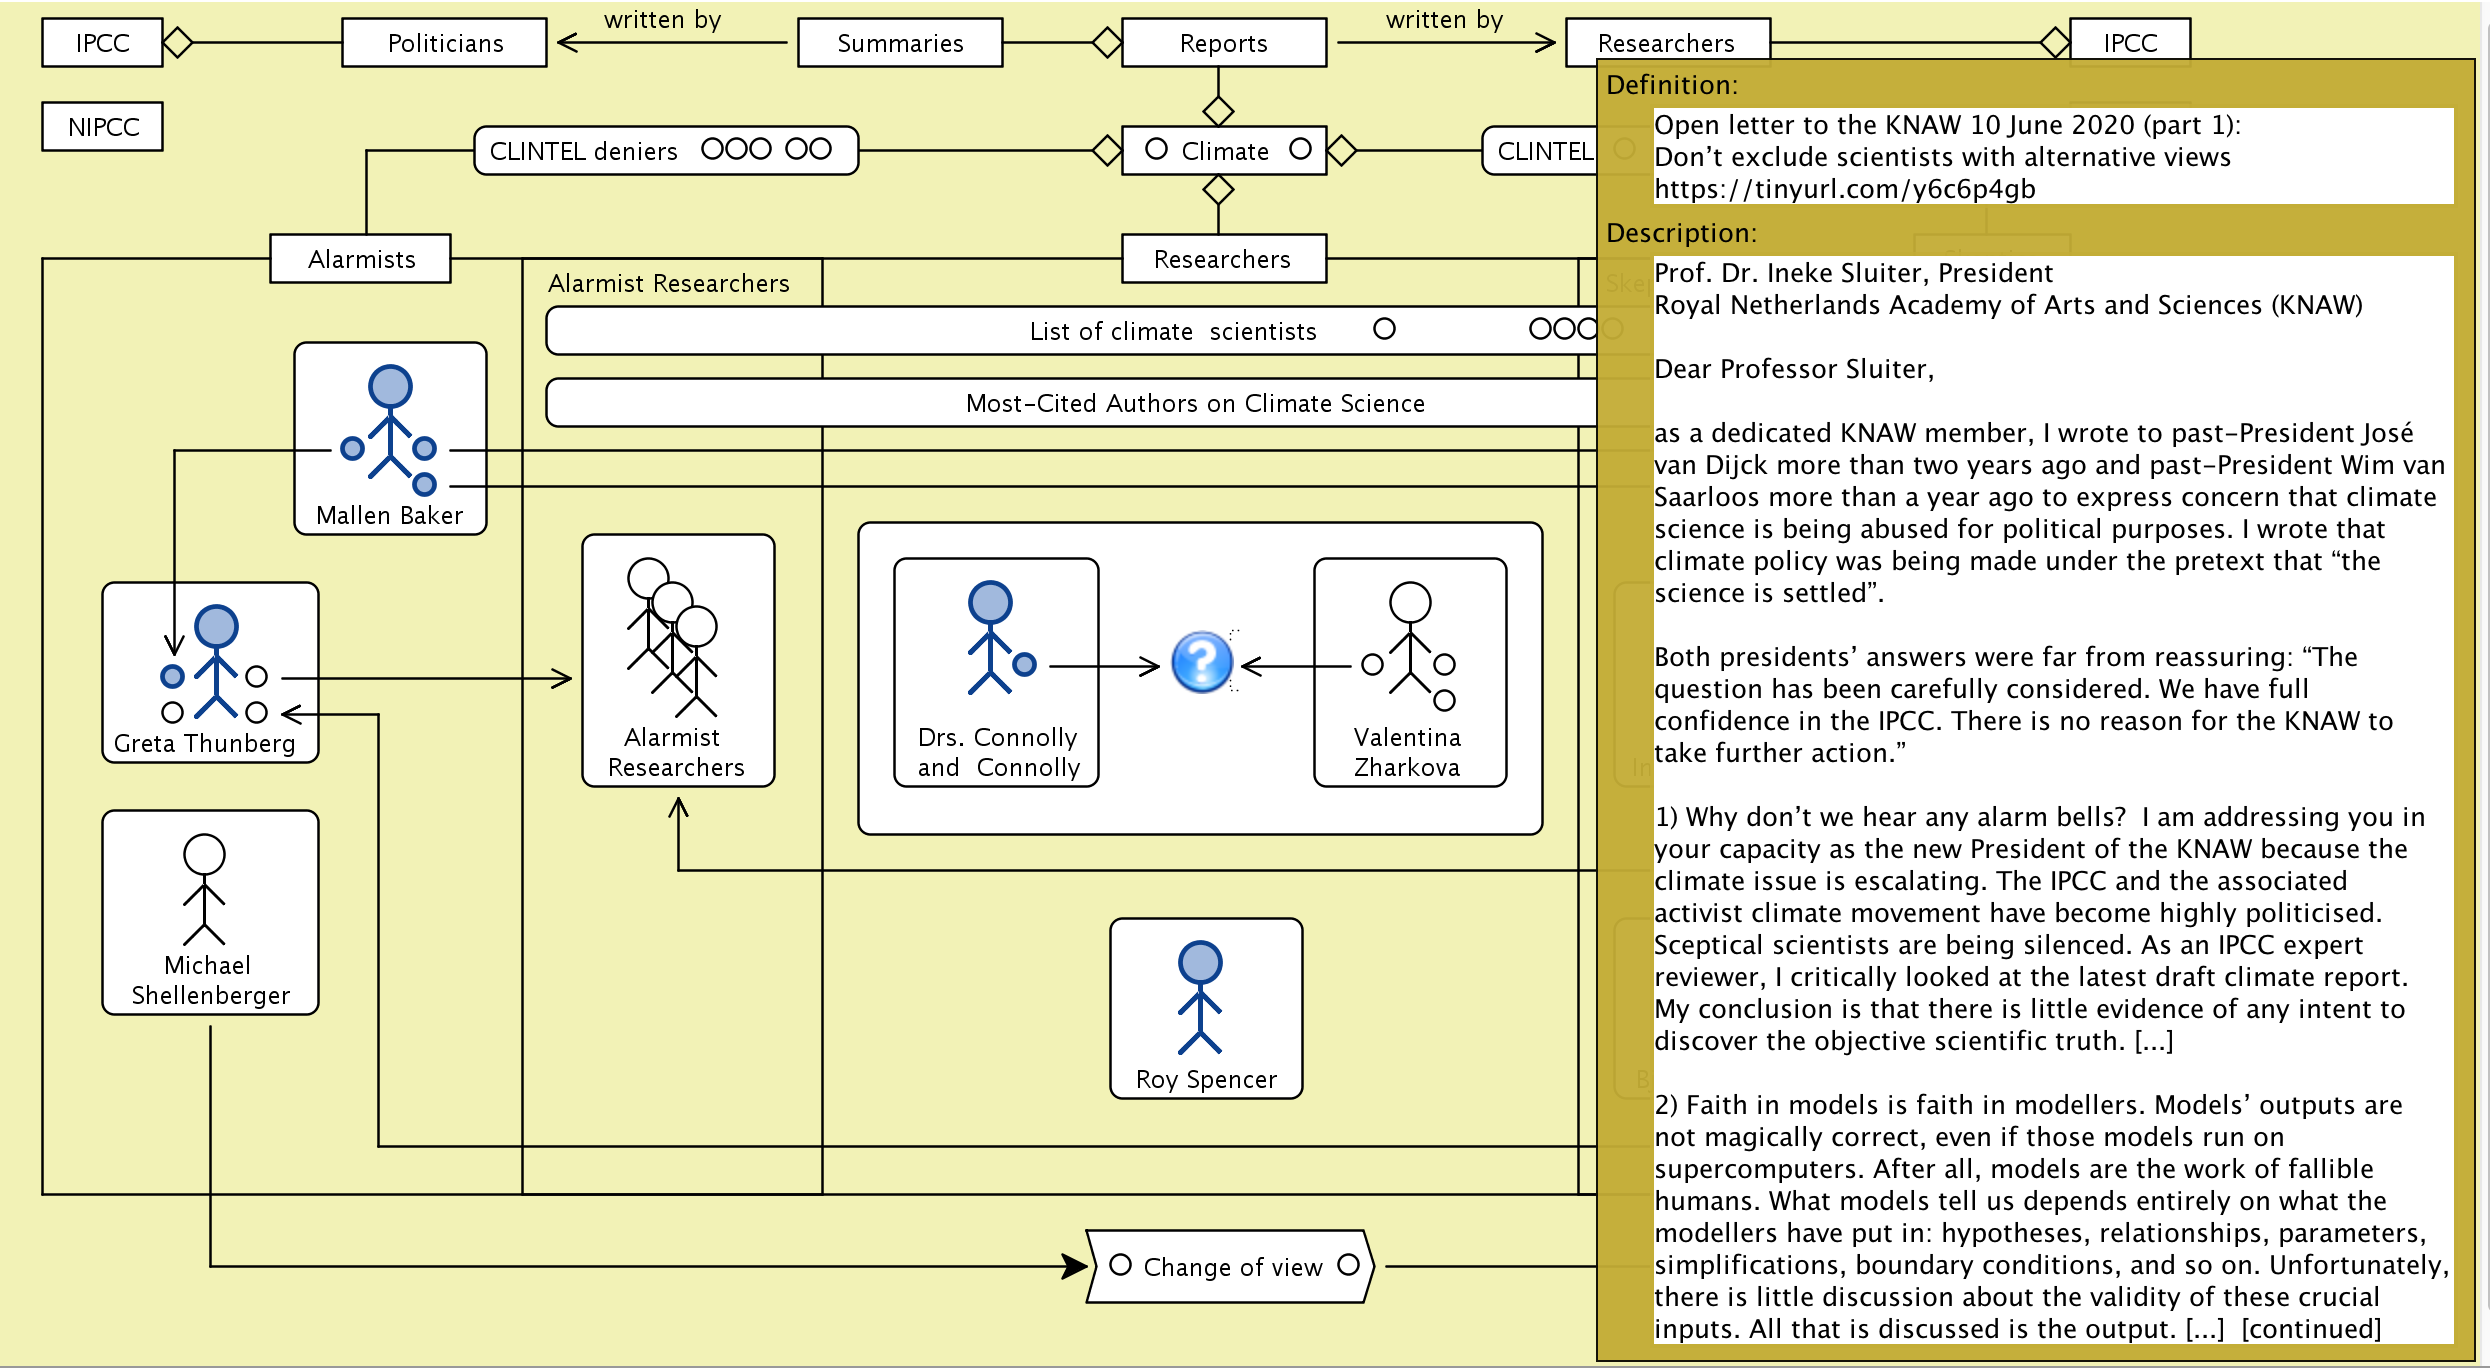Select the Alarmist Researchers group icon

pos(672,640)
